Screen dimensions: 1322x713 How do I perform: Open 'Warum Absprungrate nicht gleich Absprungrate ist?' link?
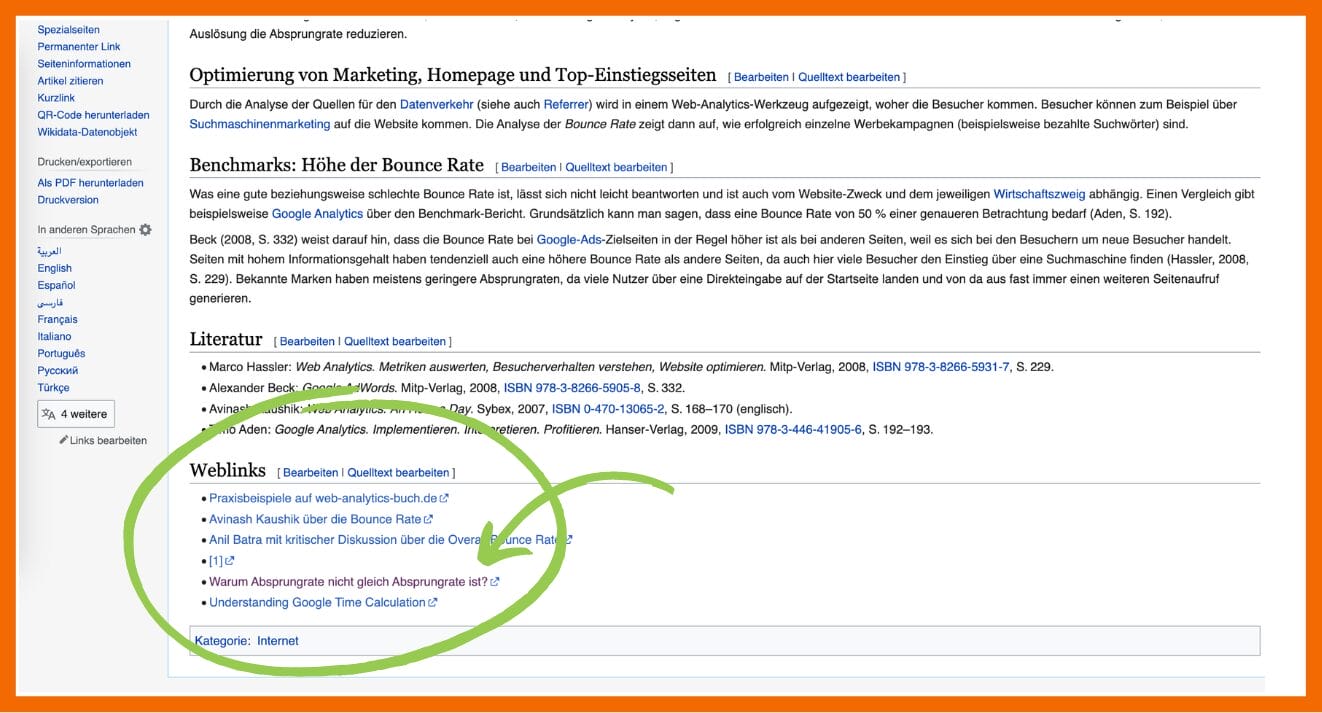348,581
